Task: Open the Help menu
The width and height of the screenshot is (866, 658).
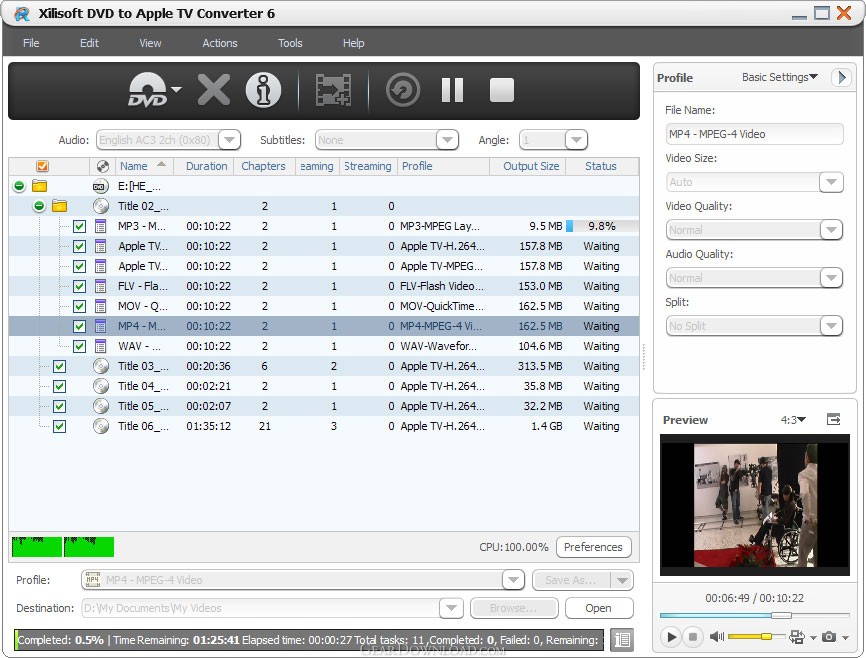Action: [353, 43]
